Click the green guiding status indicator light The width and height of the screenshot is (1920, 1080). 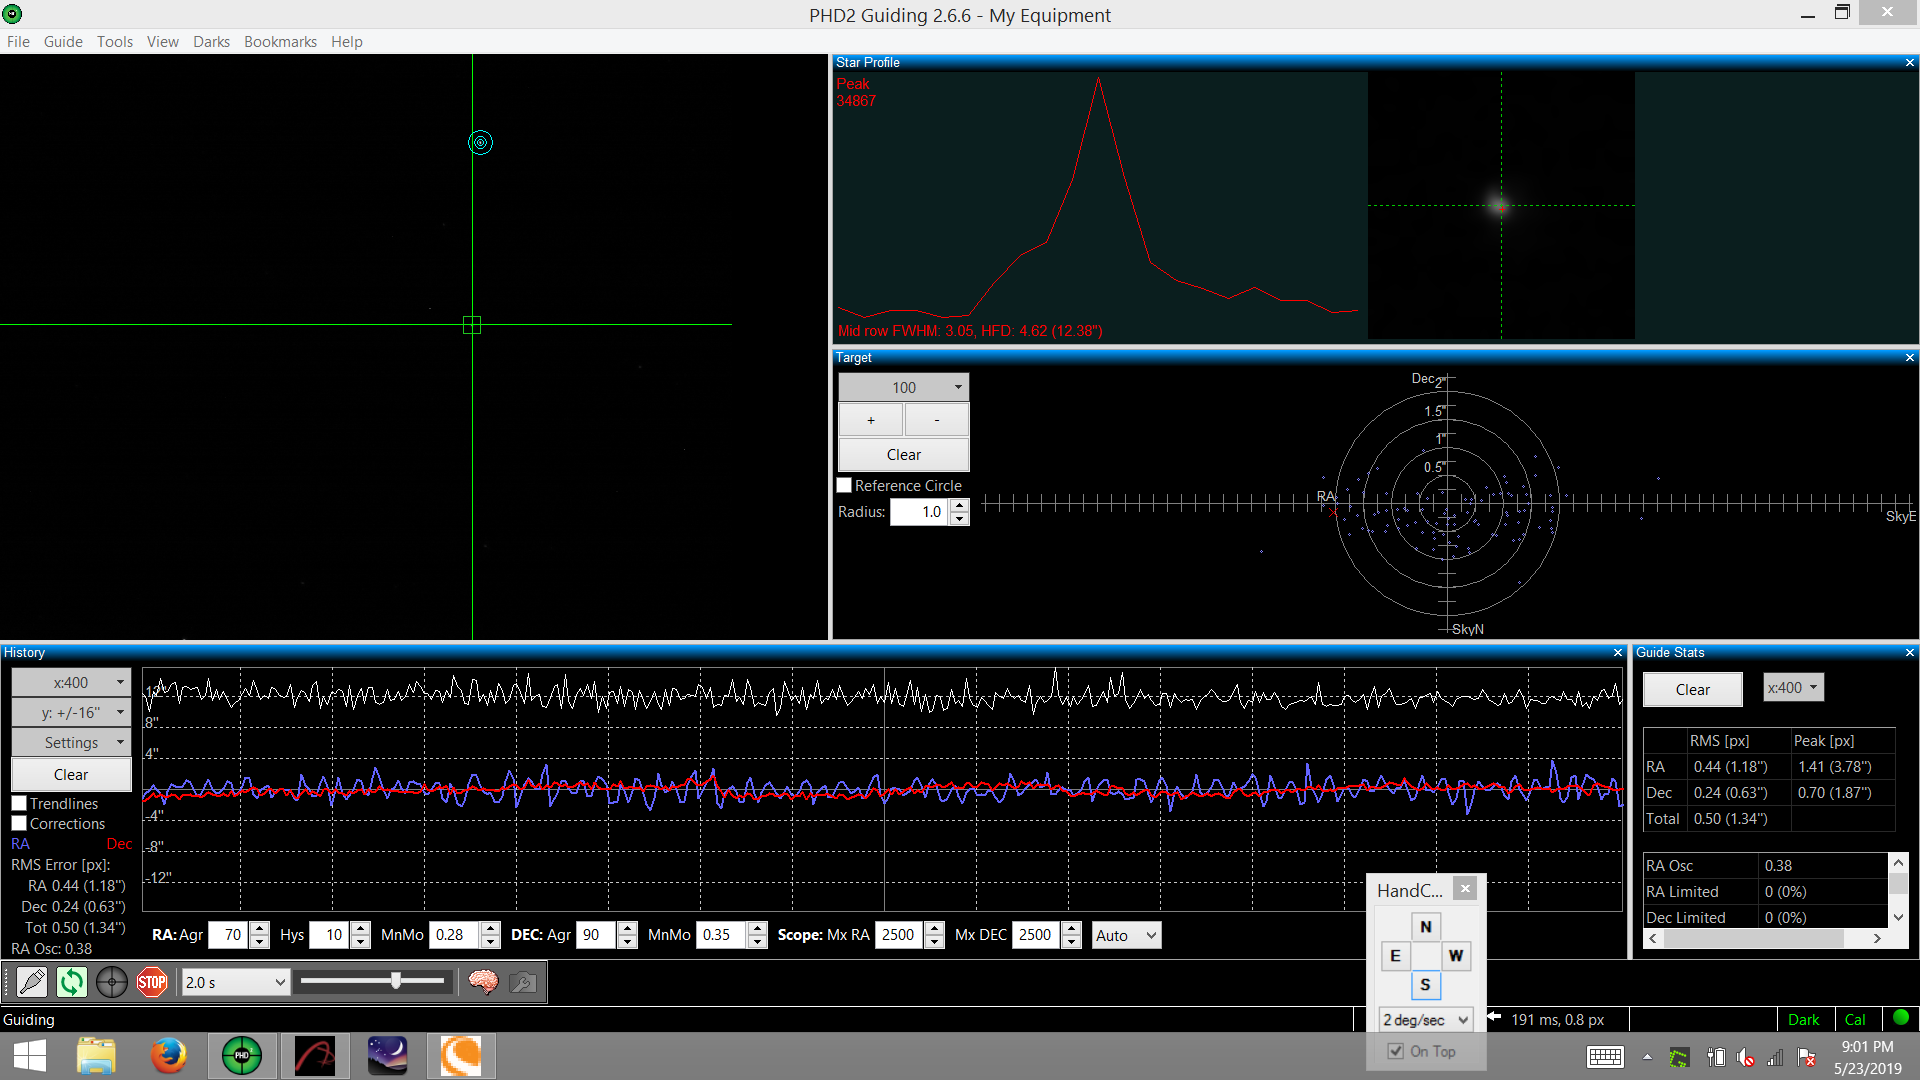(1901, 1018)
